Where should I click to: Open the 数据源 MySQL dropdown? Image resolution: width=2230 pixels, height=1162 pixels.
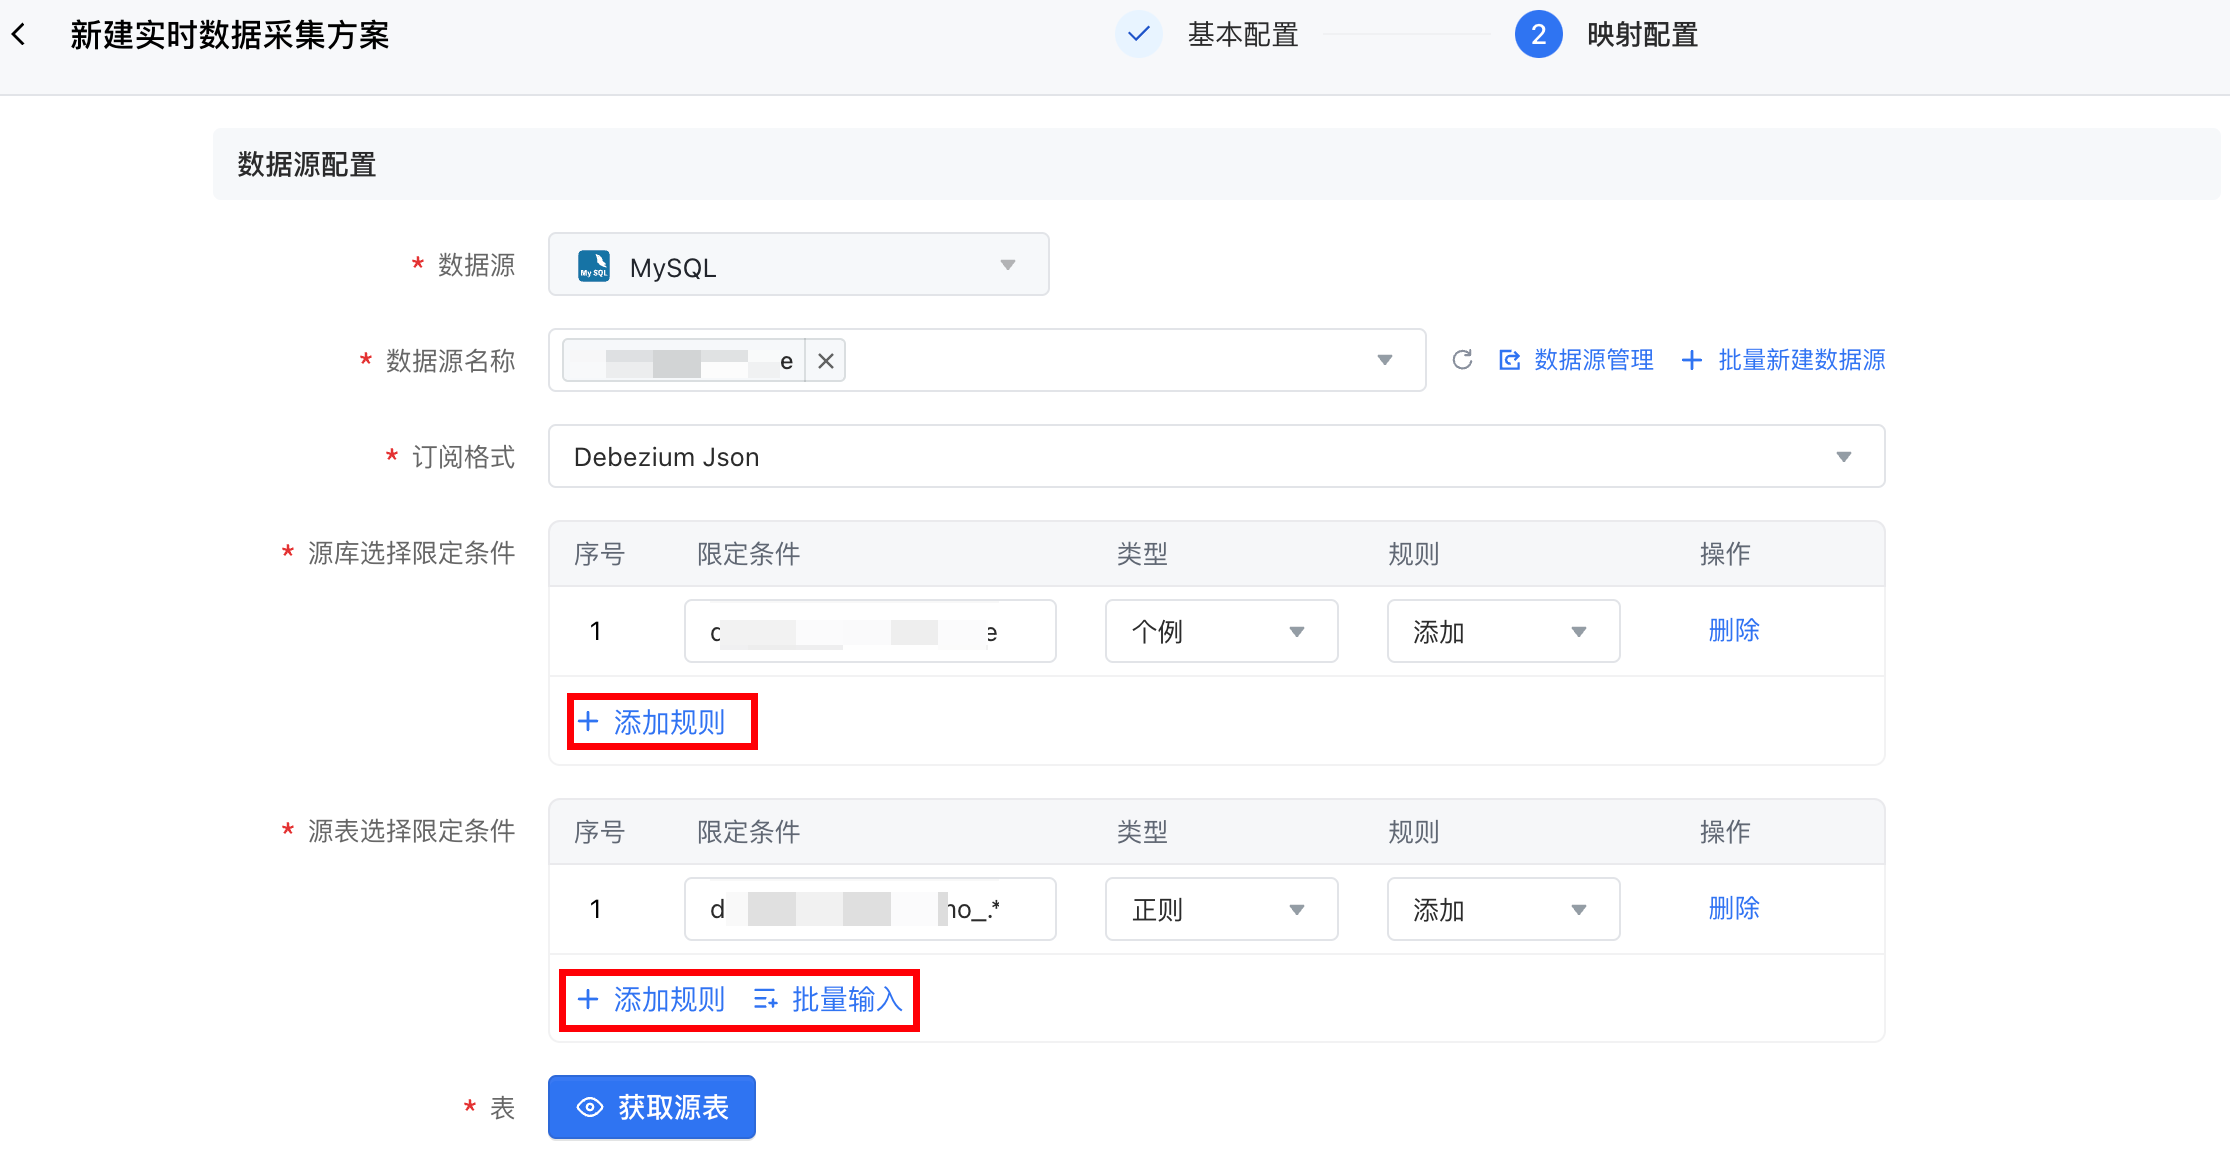click(798, 265)
